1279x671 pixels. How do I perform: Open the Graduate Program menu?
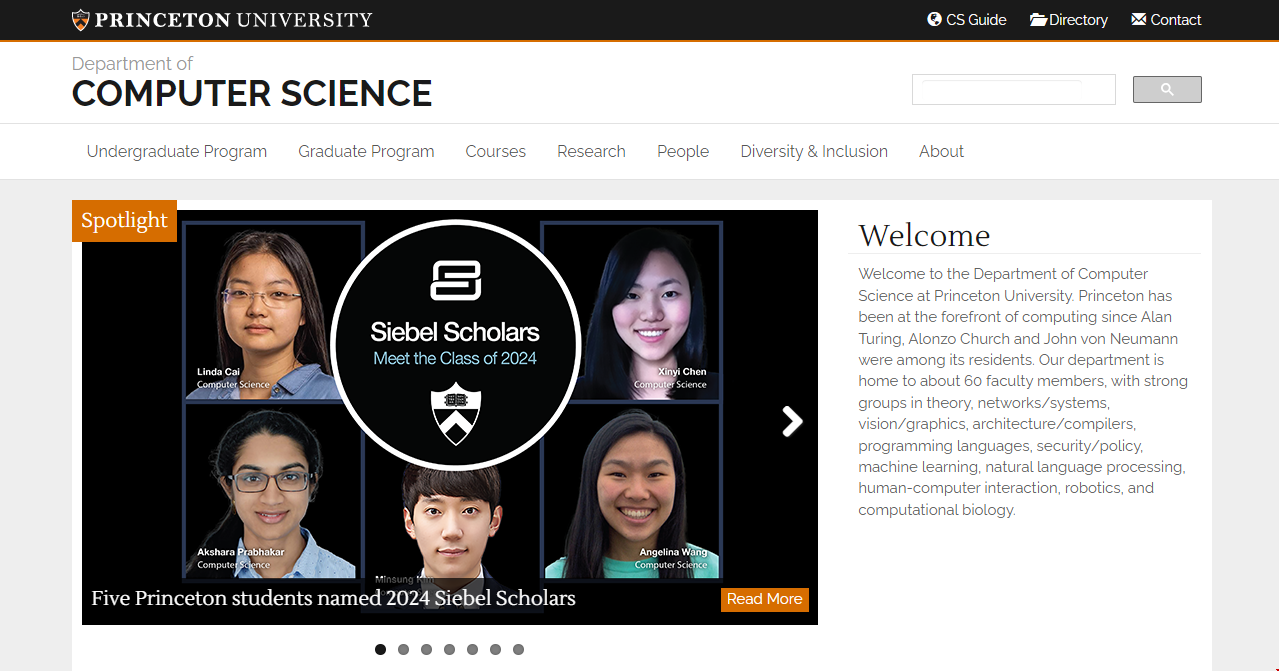(366, 151)
